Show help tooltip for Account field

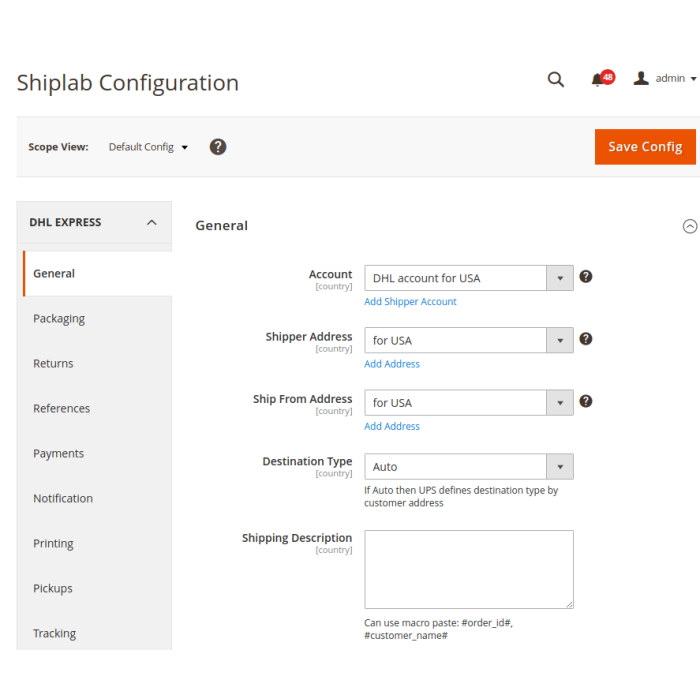pyautogui.click(x=586, y=277)
